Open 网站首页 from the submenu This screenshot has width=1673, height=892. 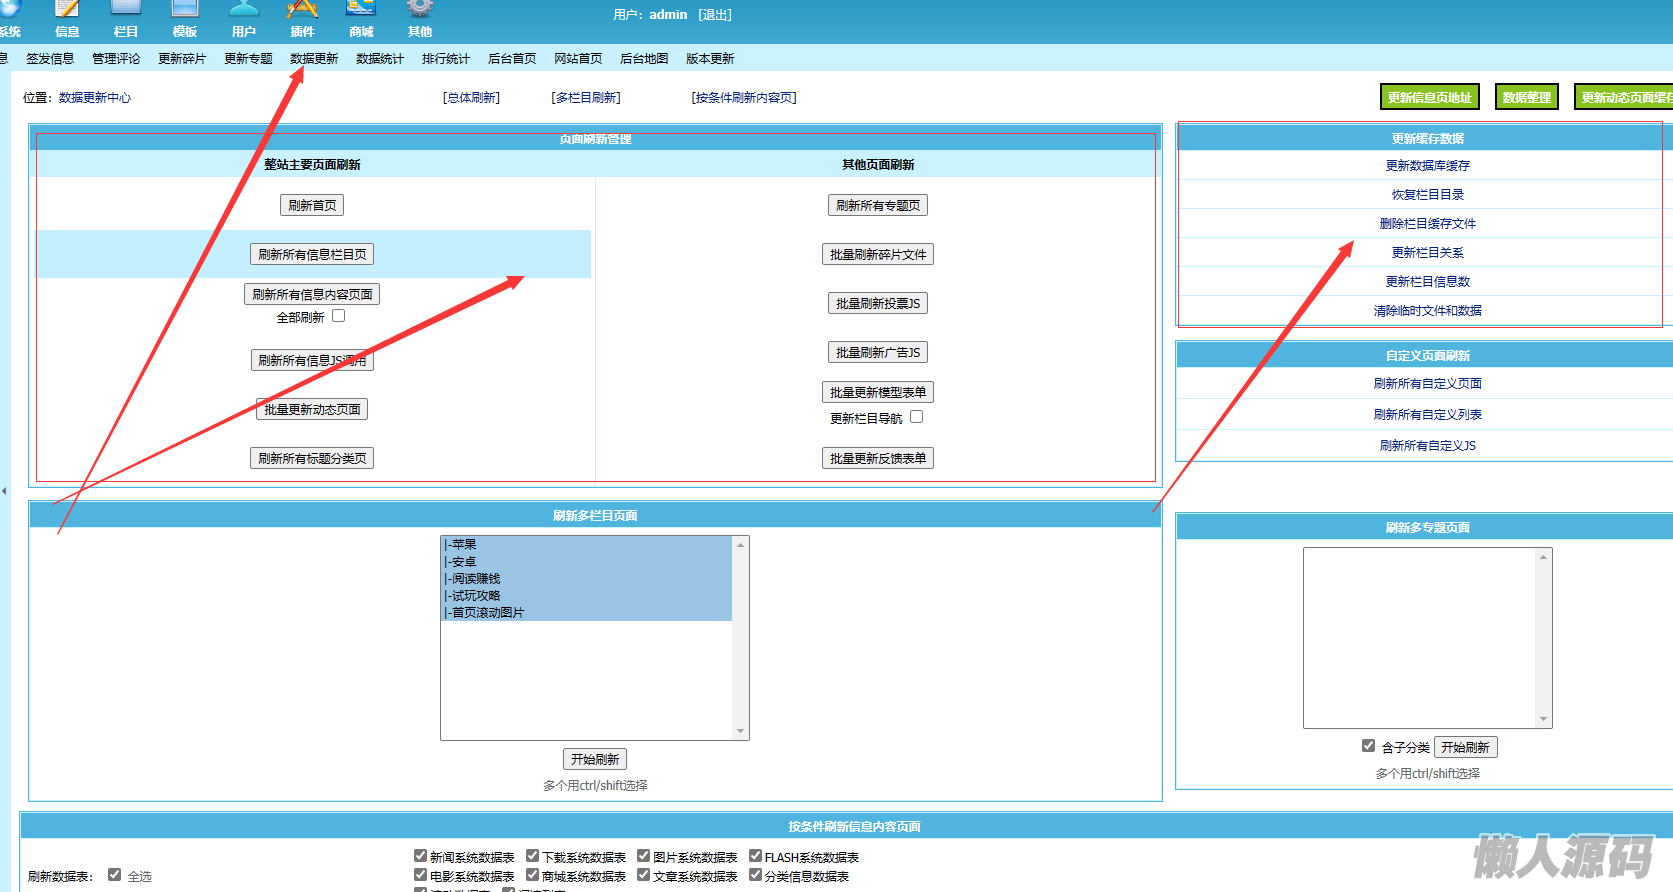tap(578, 59)
